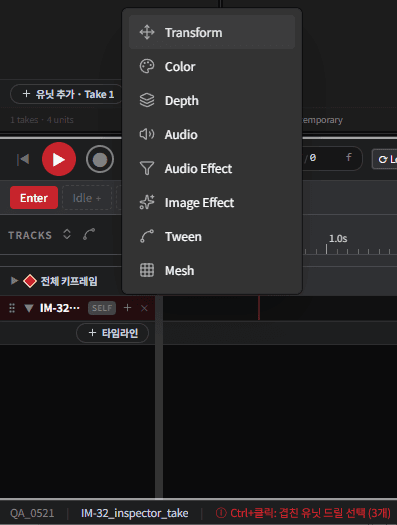Click the Color palette icon
This screenshot has width=397, height=525.
coord(147,67)
